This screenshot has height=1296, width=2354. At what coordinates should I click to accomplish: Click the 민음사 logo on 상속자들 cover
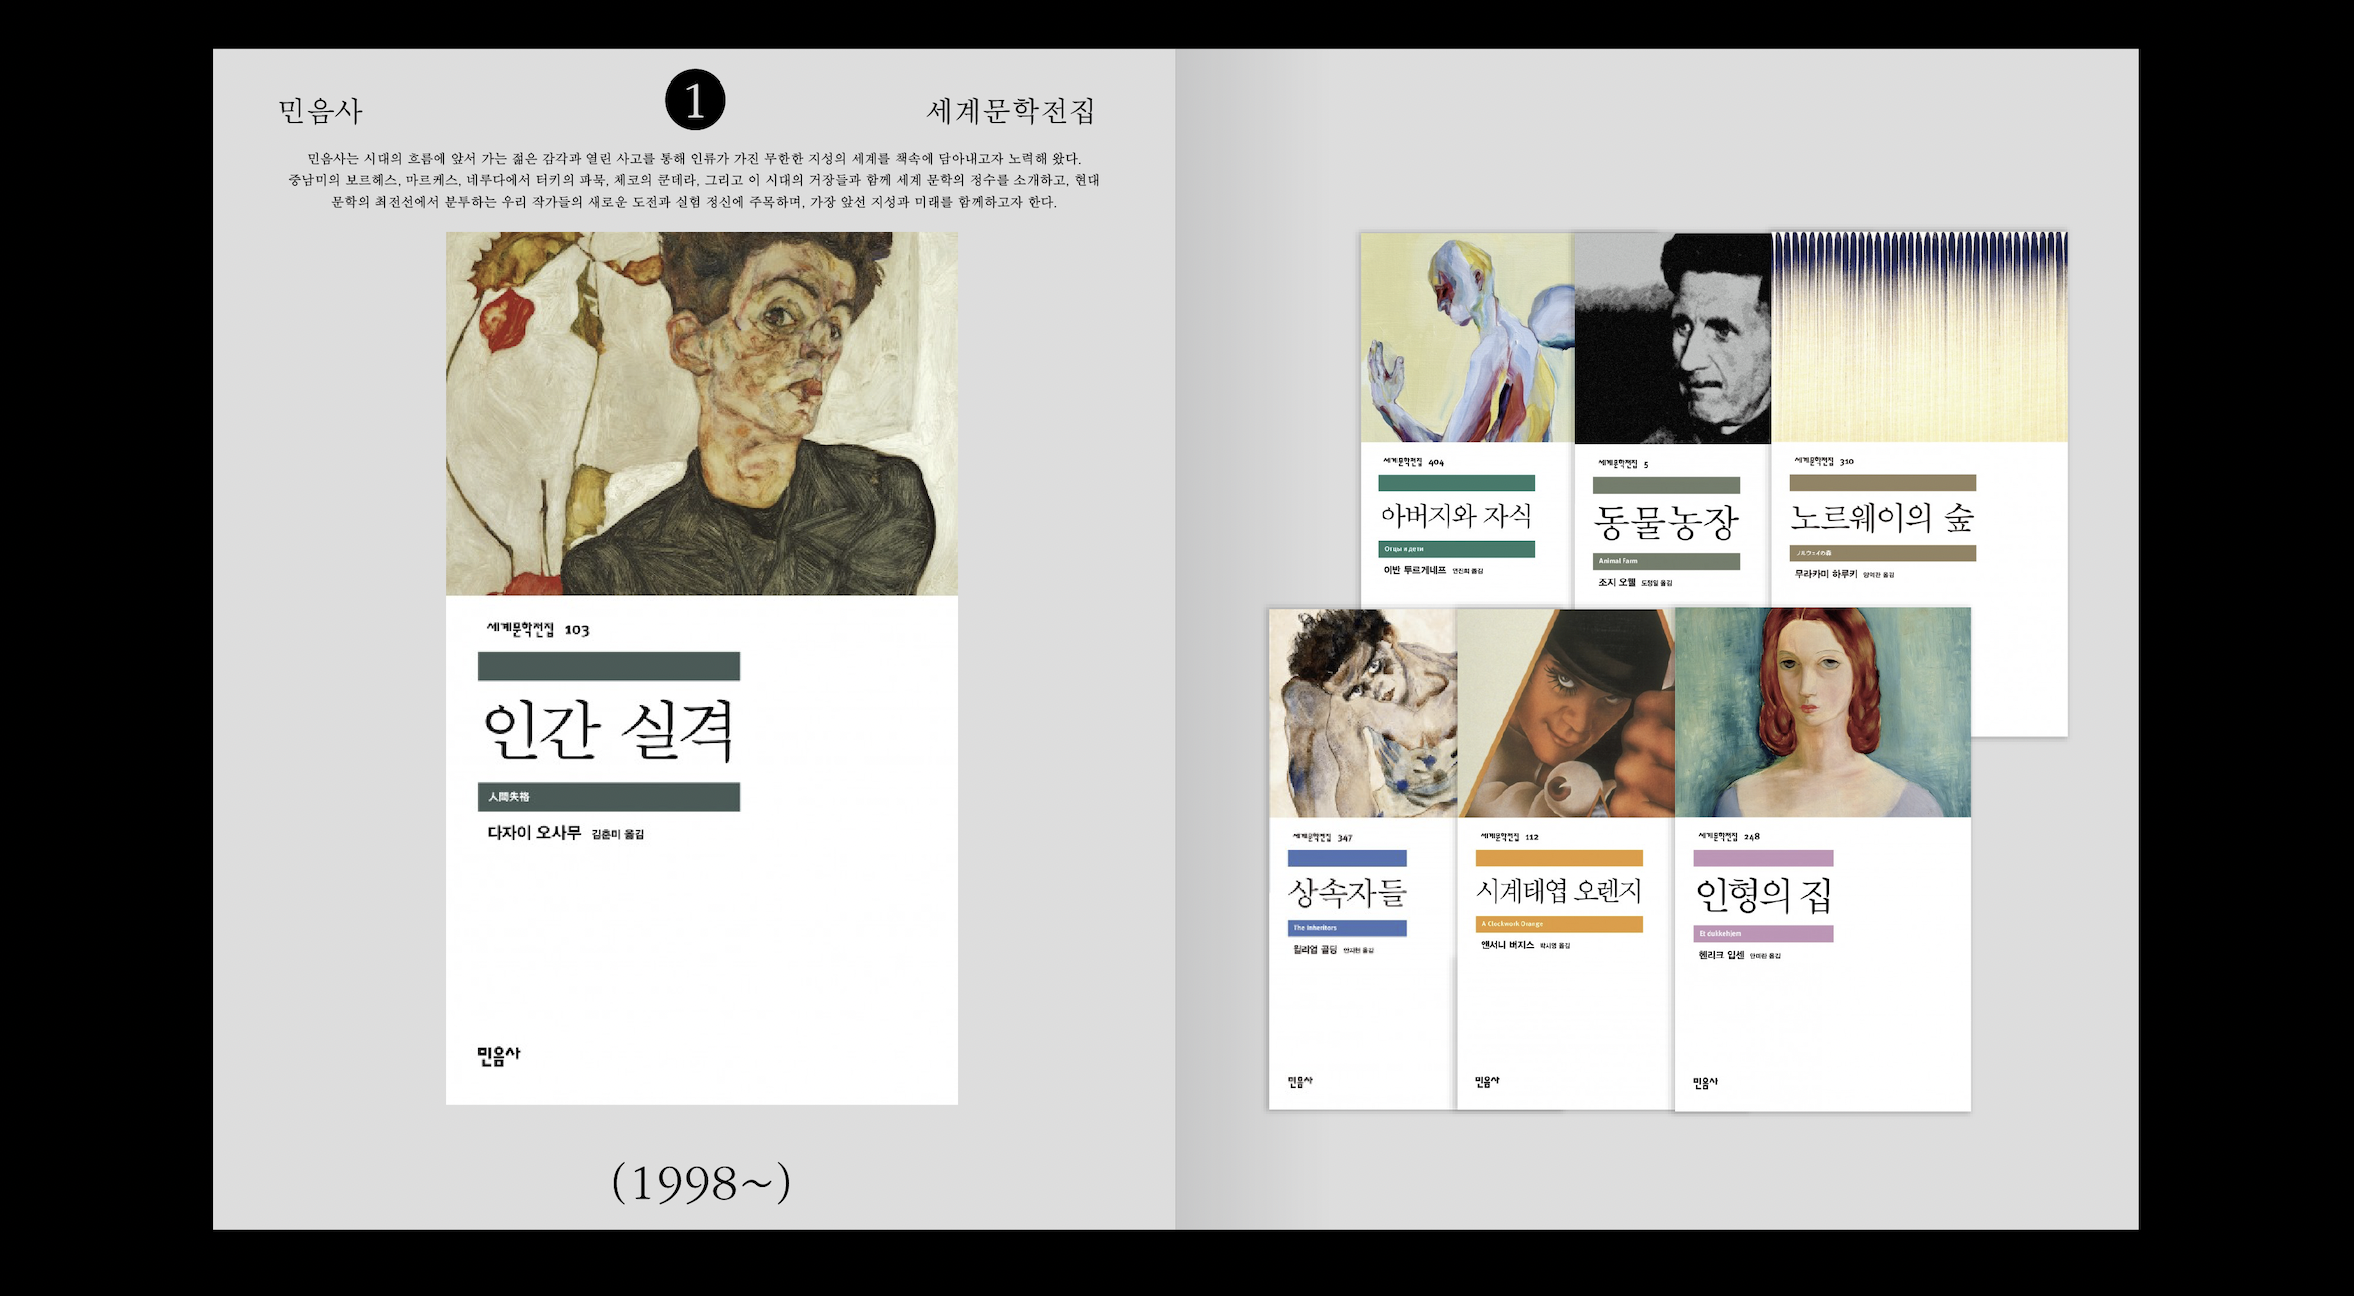point(1300,1082)
